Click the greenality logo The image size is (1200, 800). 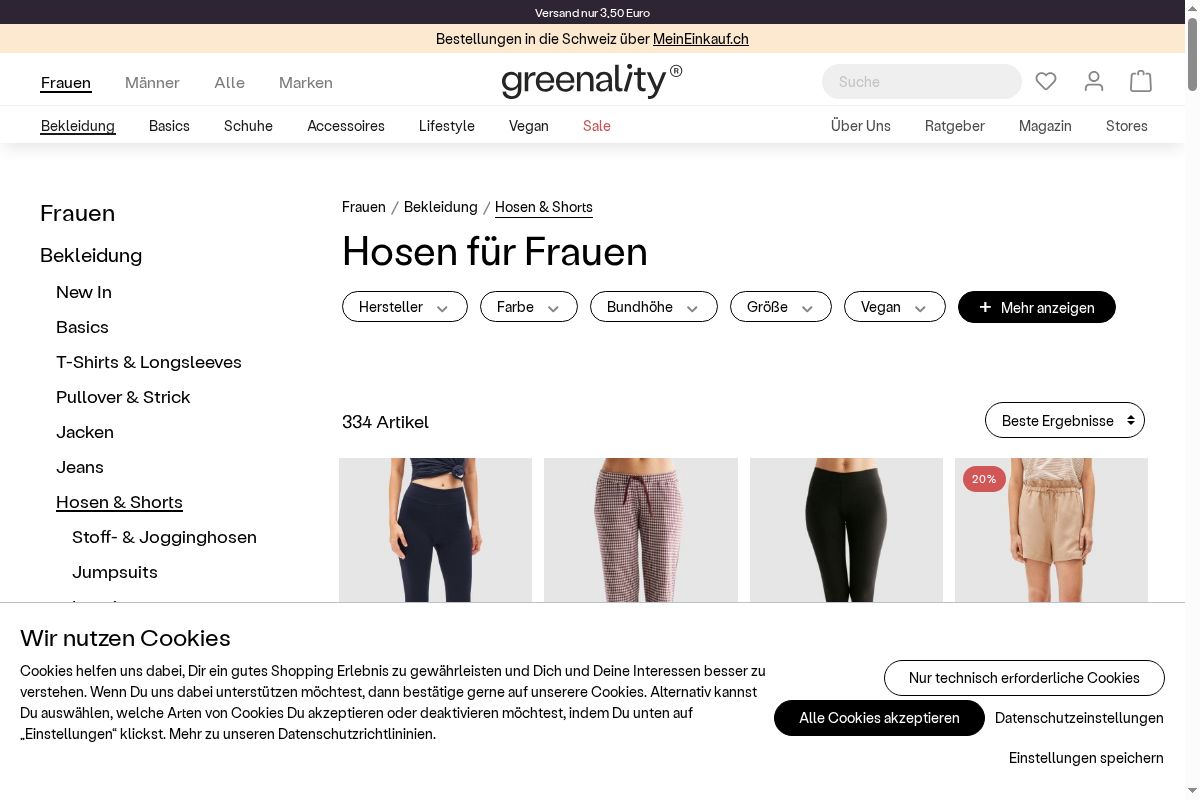tap(592, 81)
